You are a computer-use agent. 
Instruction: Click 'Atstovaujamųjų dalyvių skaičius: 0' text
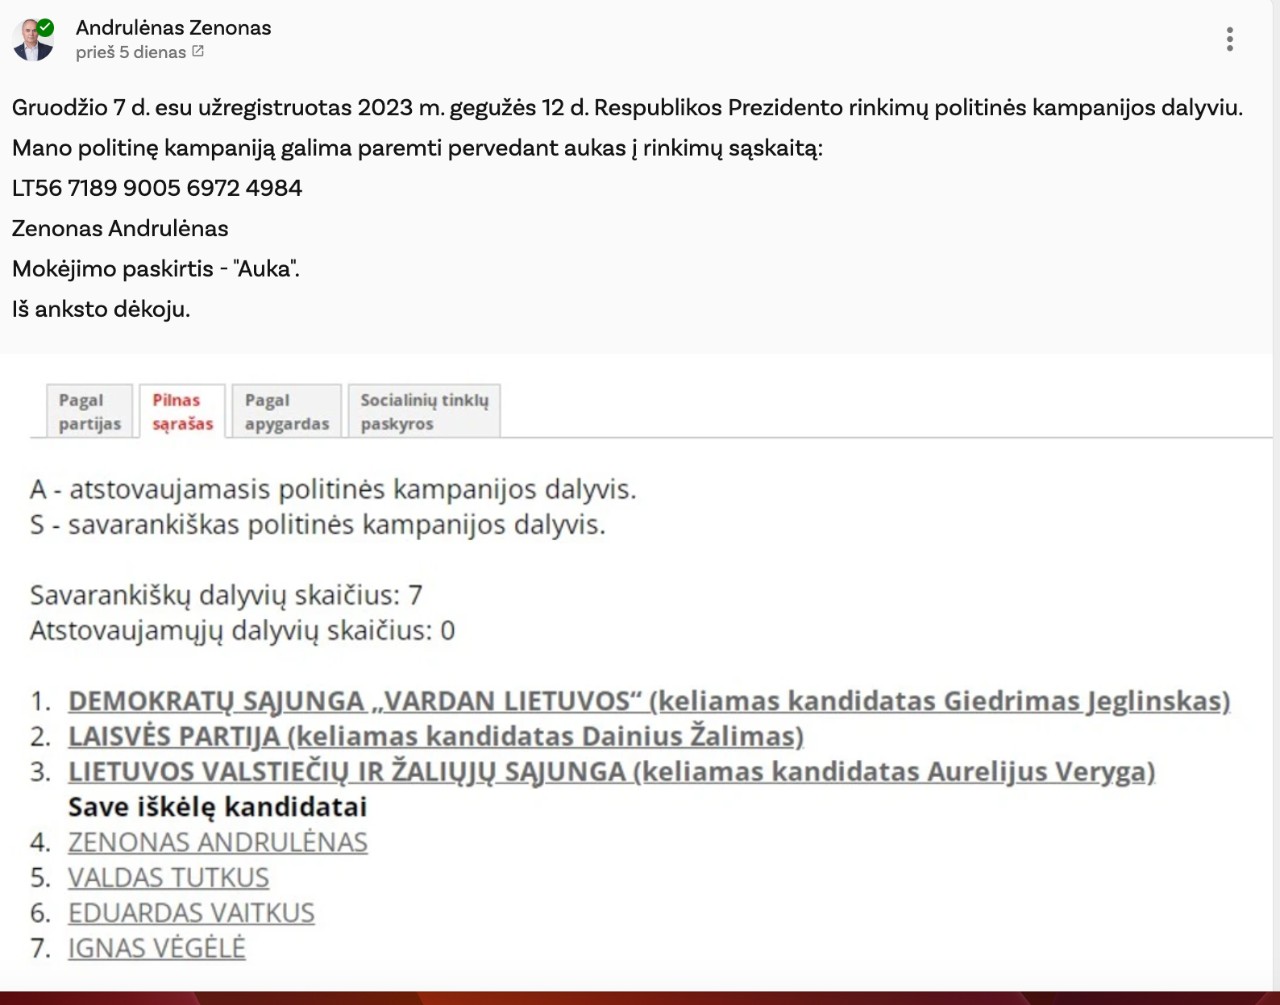242,631
